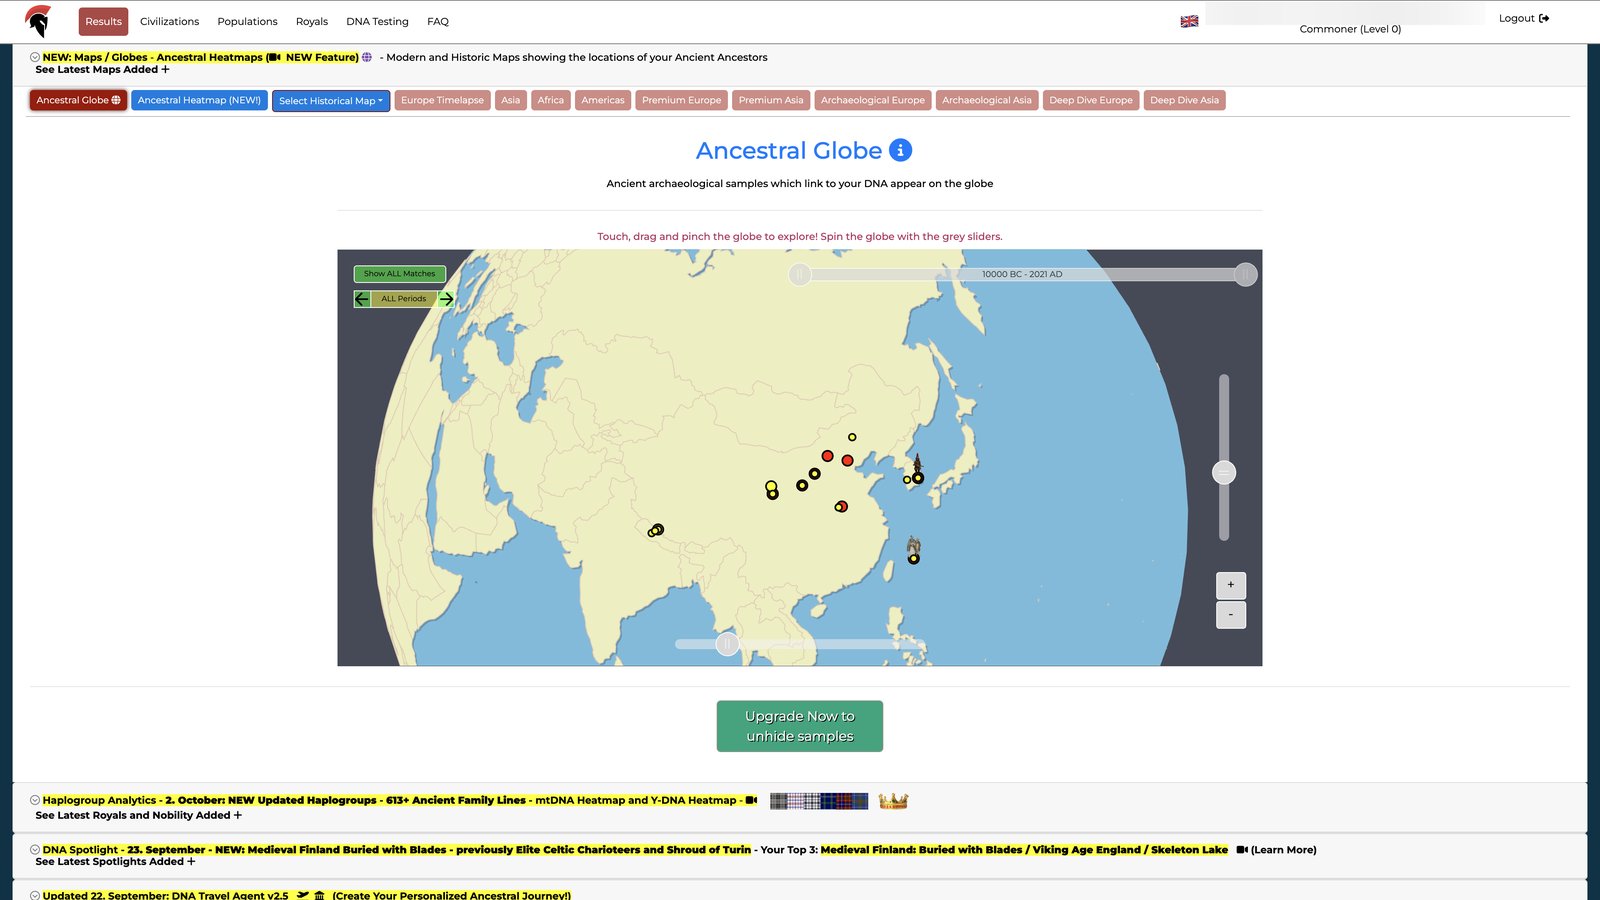1600x900 pixels.
Task: Click the museum icon in DNA Travel Agent row
Action: click(319, 895)
